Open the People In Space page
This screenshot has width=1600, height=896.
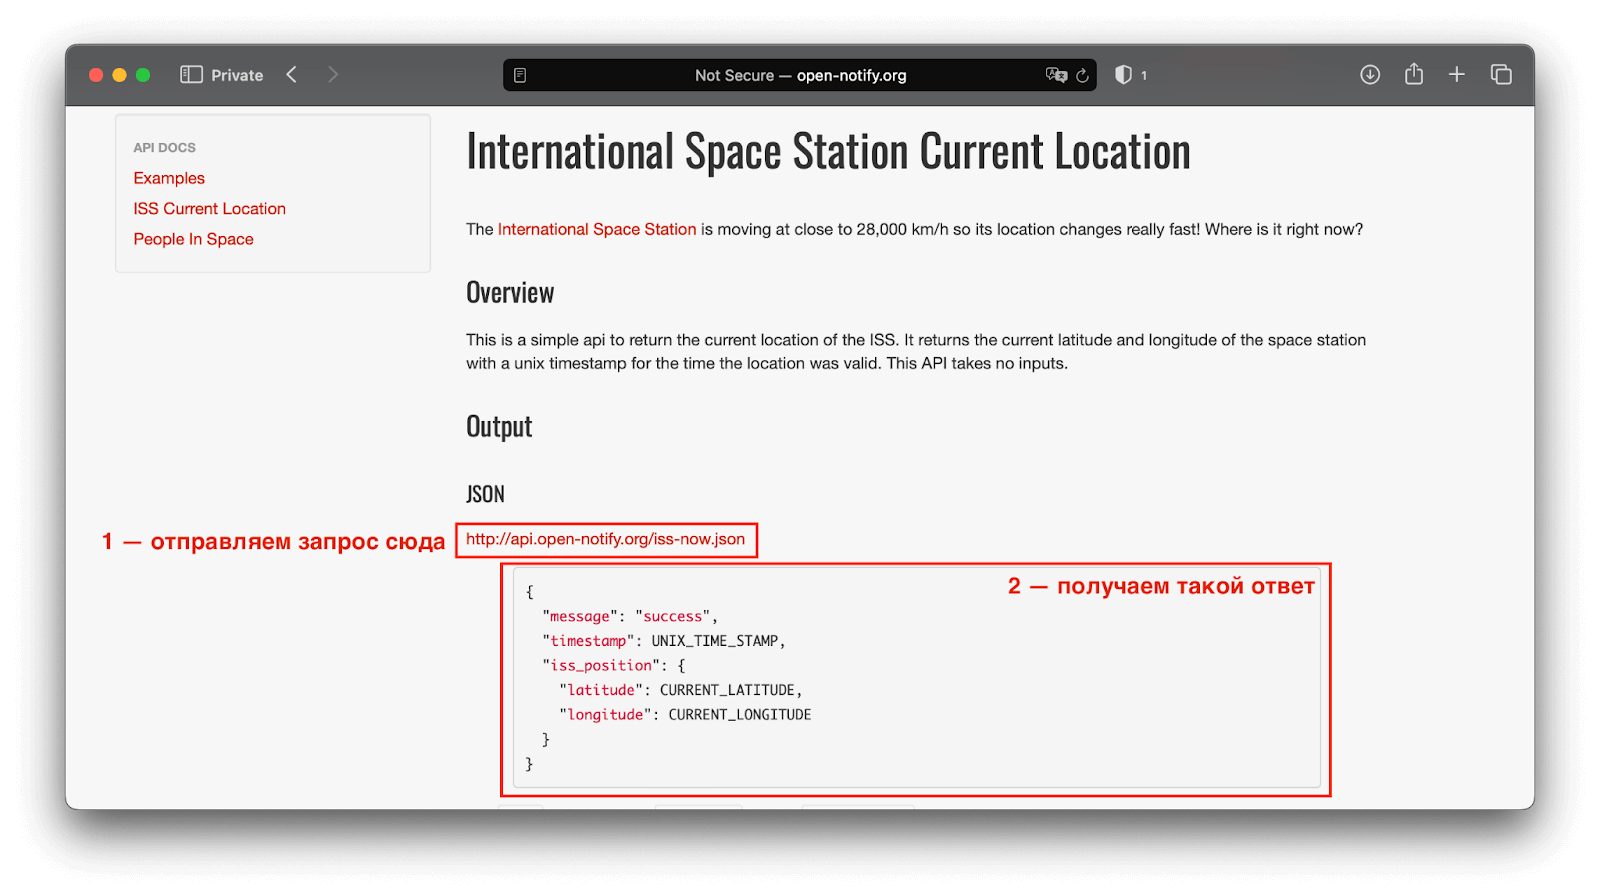(194, 239)
